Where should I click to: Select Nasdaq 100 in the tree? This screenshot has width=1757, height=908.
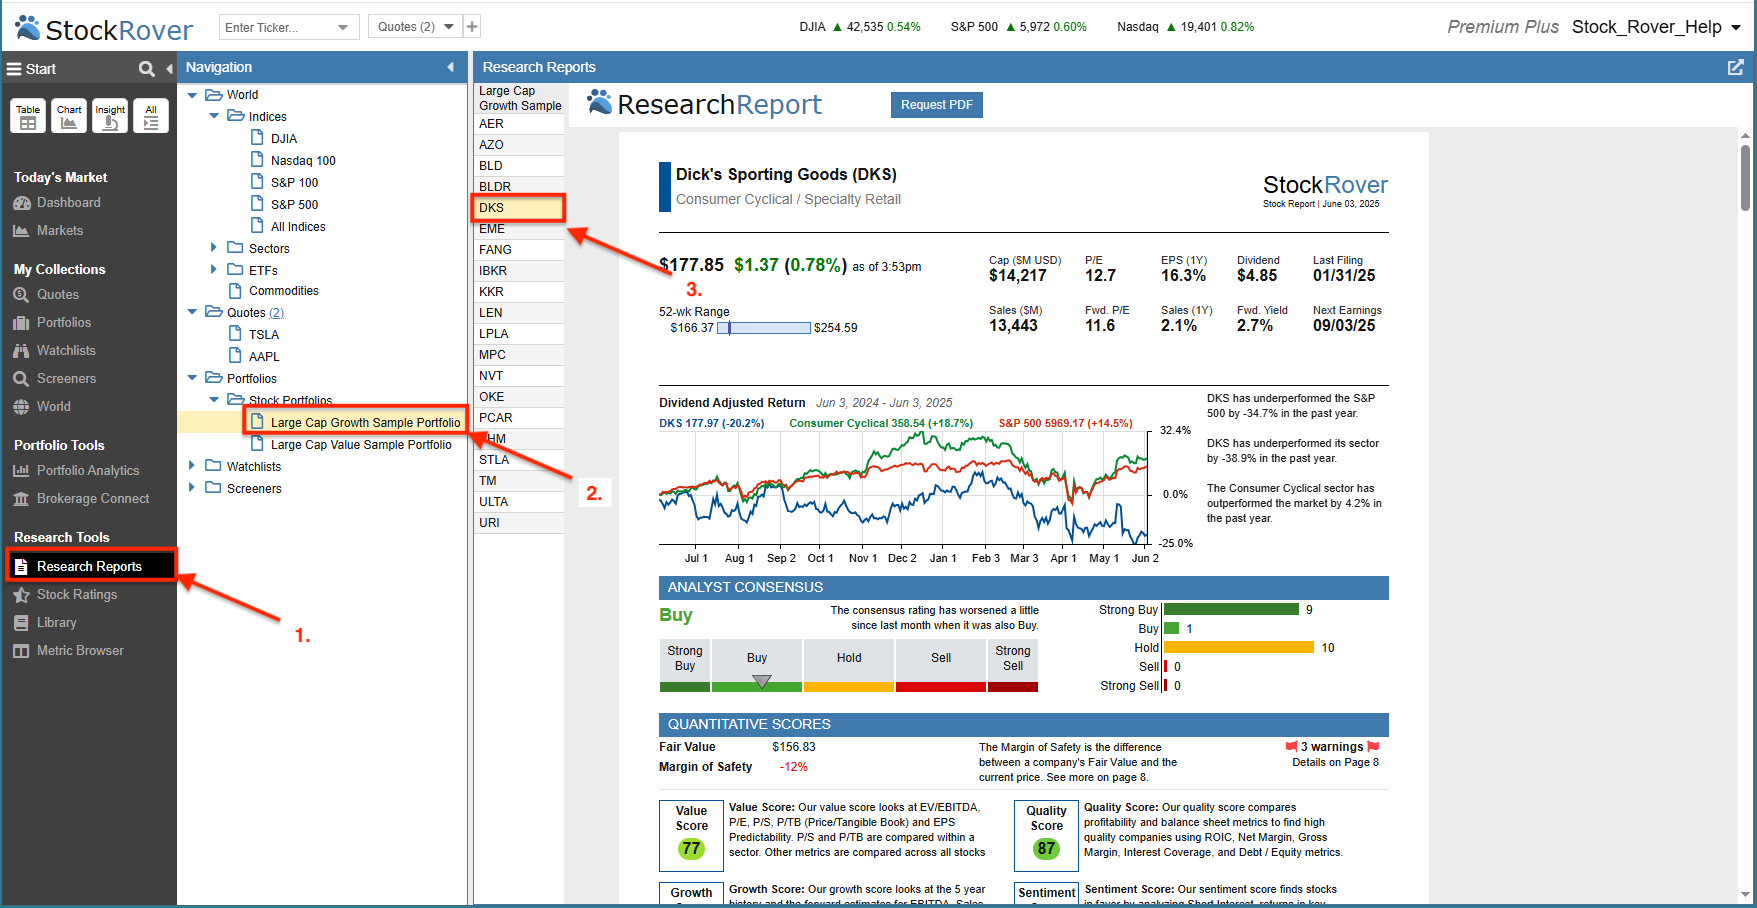tap(303, 161)
